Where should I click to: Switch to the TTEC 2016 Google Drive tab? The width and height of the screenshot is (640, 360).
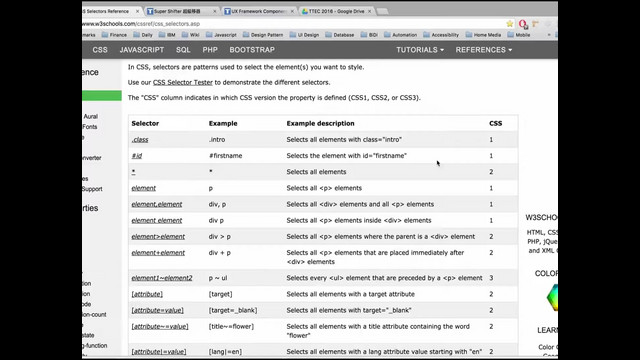pos(336,11)
